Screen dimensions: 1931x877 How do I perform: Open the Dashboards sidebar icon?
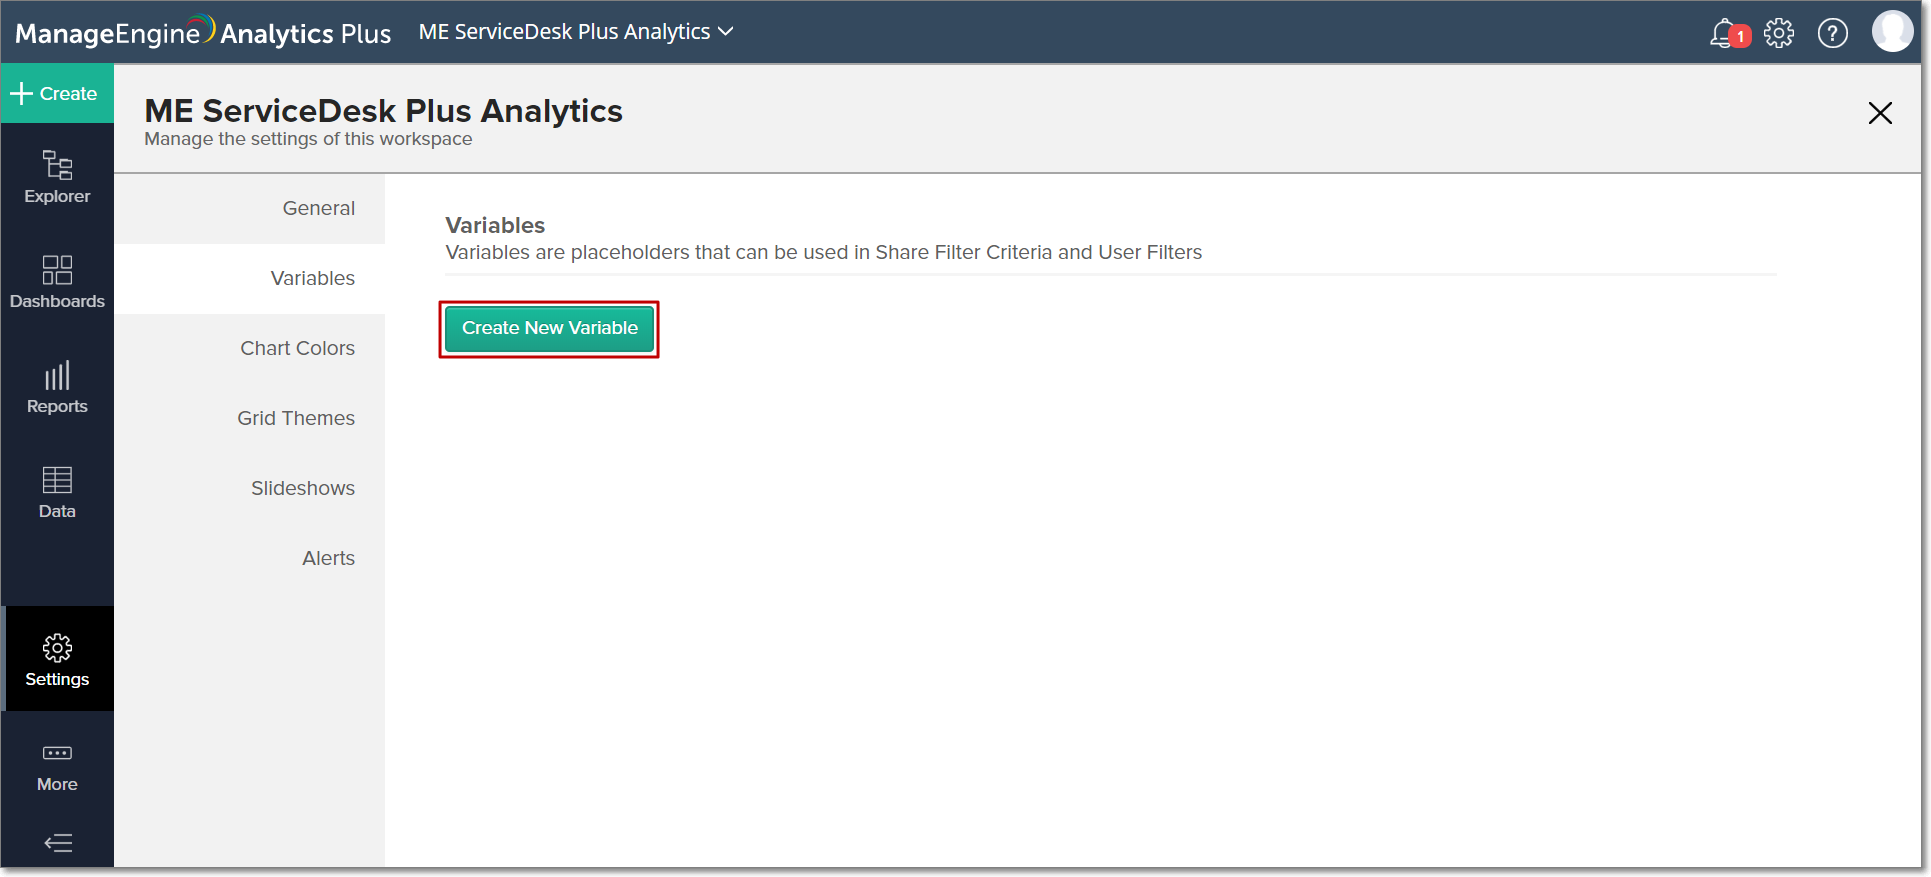(x=57, y=282)
